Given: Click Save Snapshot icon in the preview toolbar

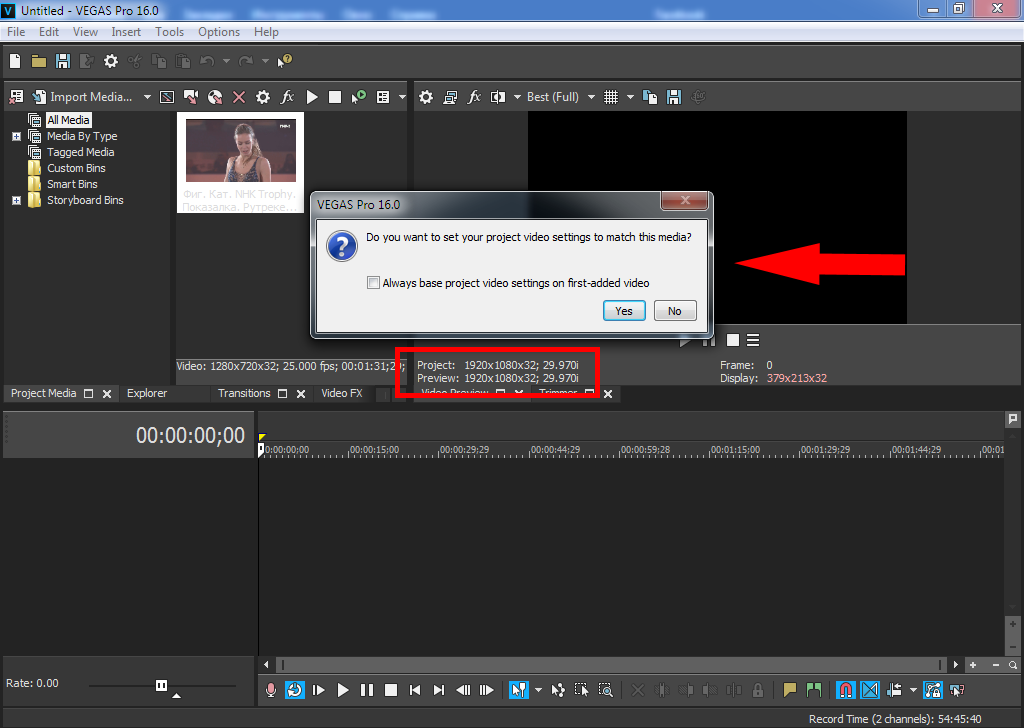Looking at the screenshot, I should point(674,97).
